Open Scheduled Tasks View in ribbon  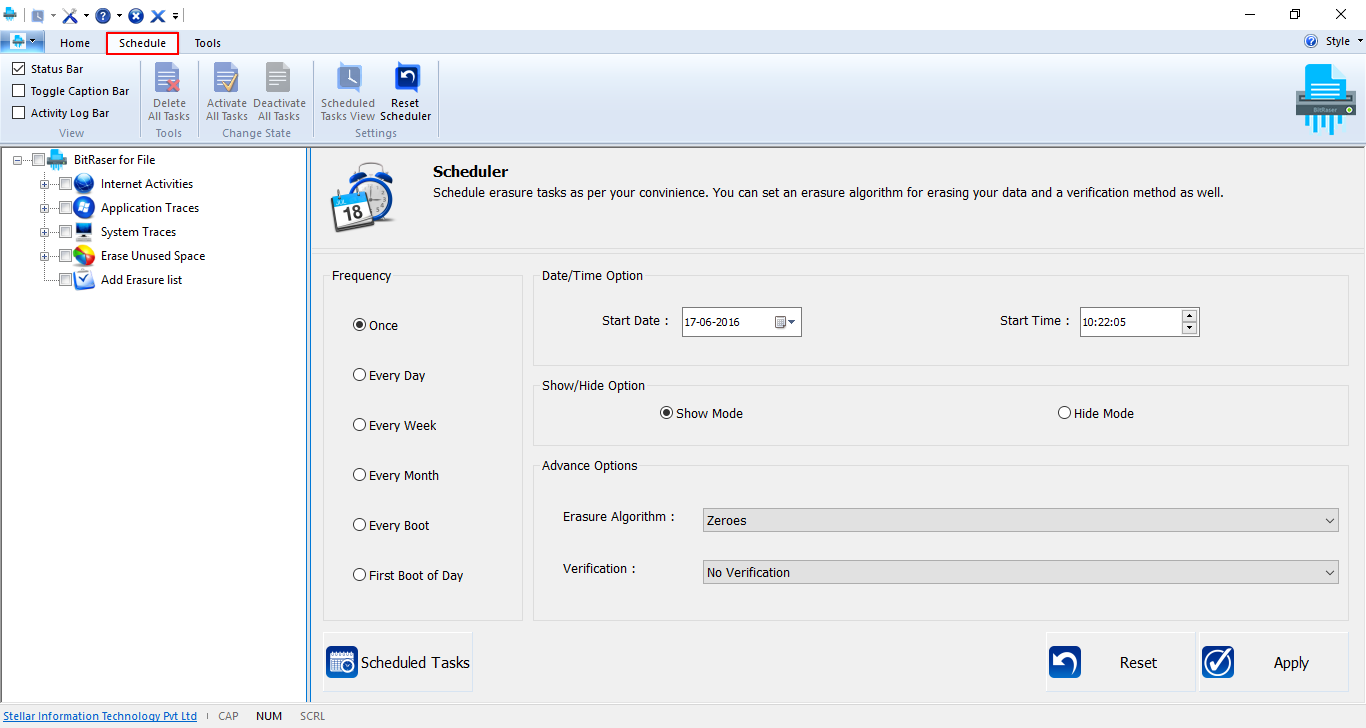pos(348,92)
